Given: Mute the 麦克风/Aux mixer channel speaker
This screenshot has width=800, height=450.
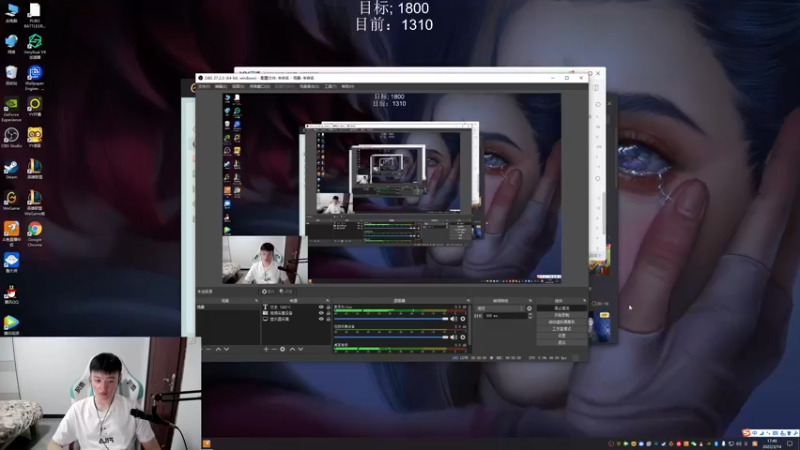Looking at the screenshot, I should pyautogui.click(x=453, y=319).
